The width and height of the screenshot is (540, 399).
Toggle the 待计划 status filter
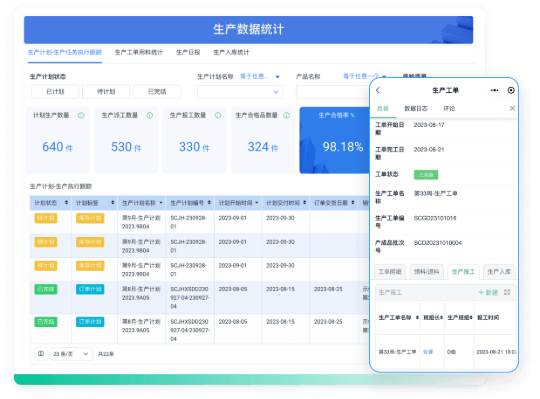coord(106,92)
